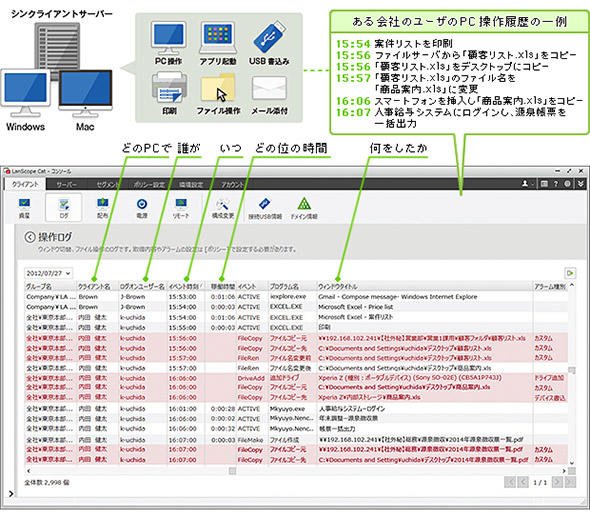Sort by イベント時刻 column header
This screenshot has height=519, width=590.
tap(186, 286)
